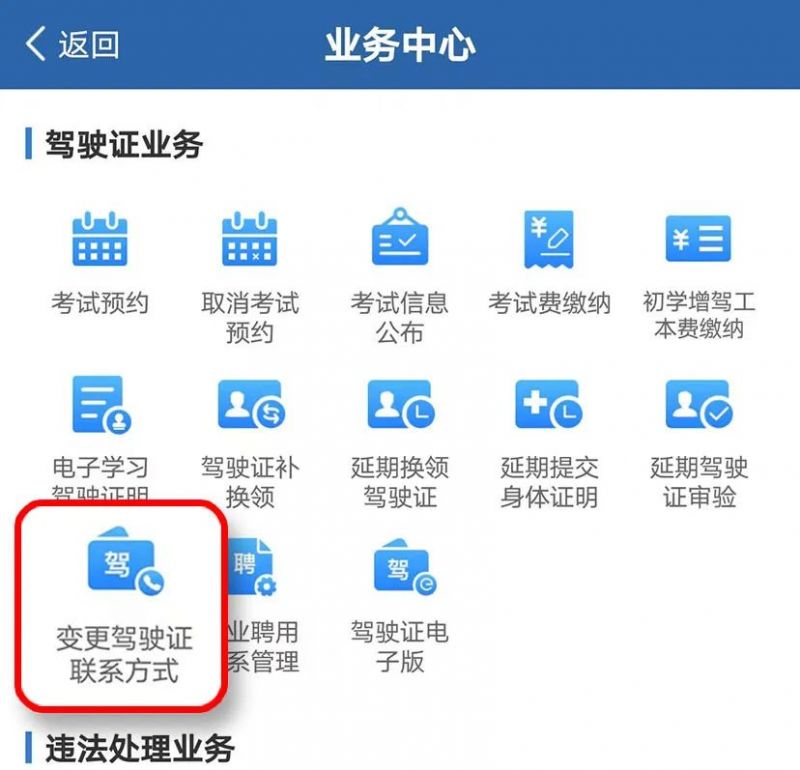
Task: Open the 驾驶证补换领 icon
Action: pyautogui.click(x=252, y=404)
